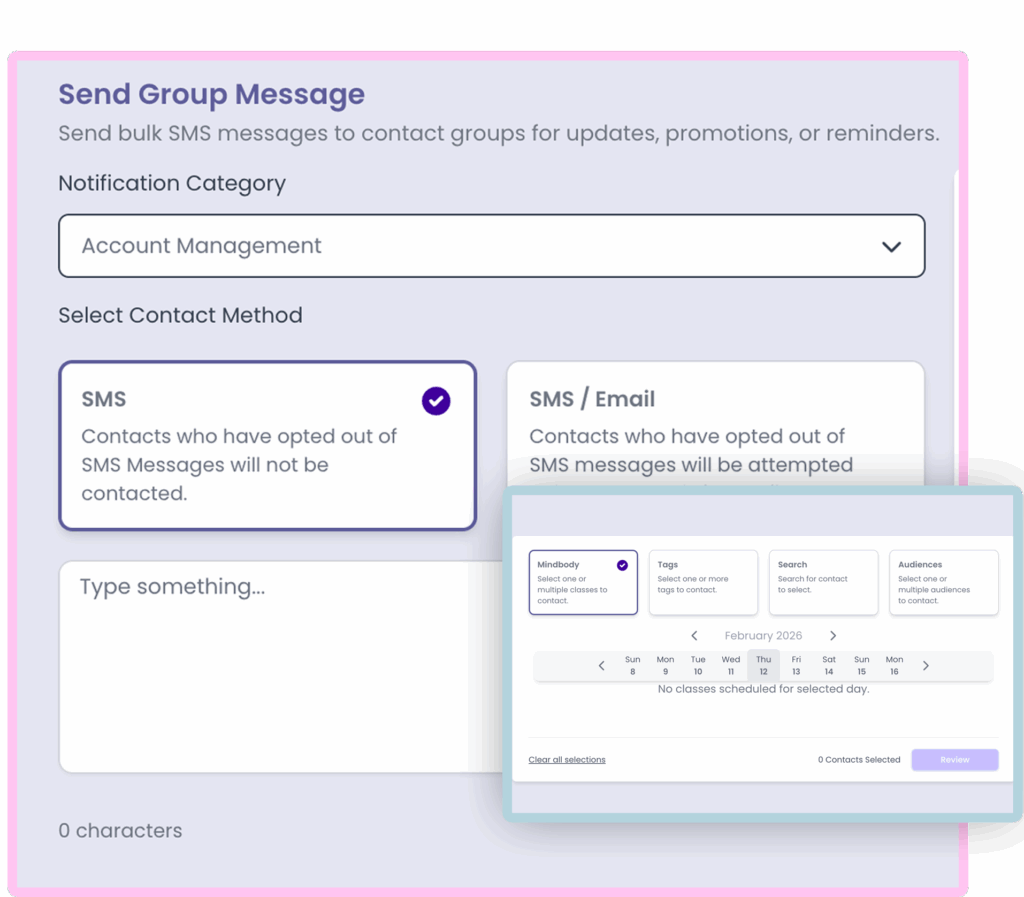Open the Search contact option

(823, 582)
